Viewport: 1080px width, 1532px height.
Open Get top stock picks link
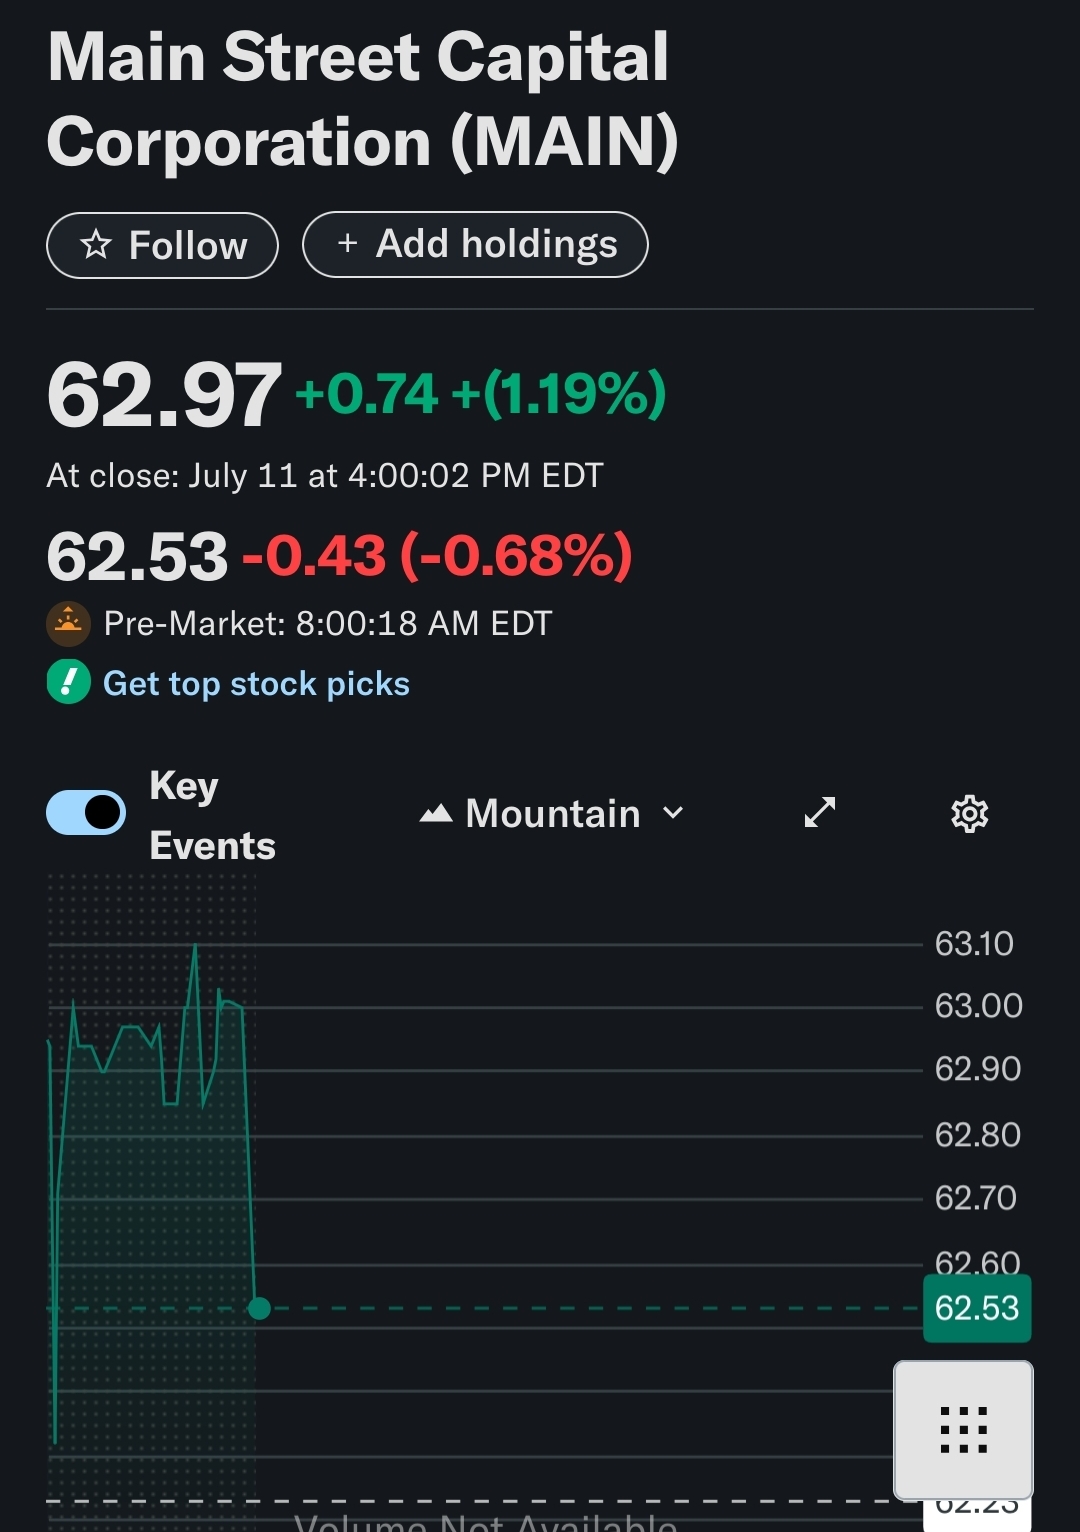coord(257,684)
